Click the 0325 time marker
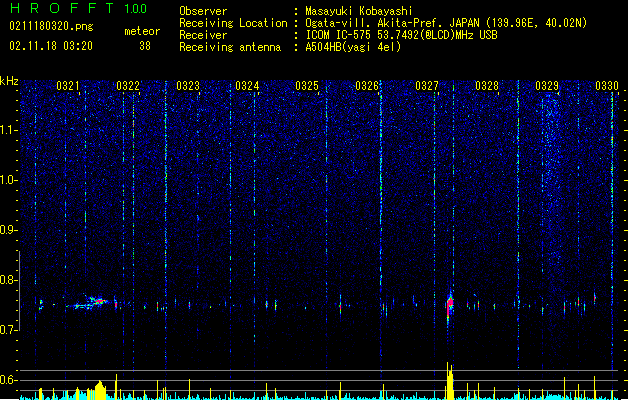 307,86
